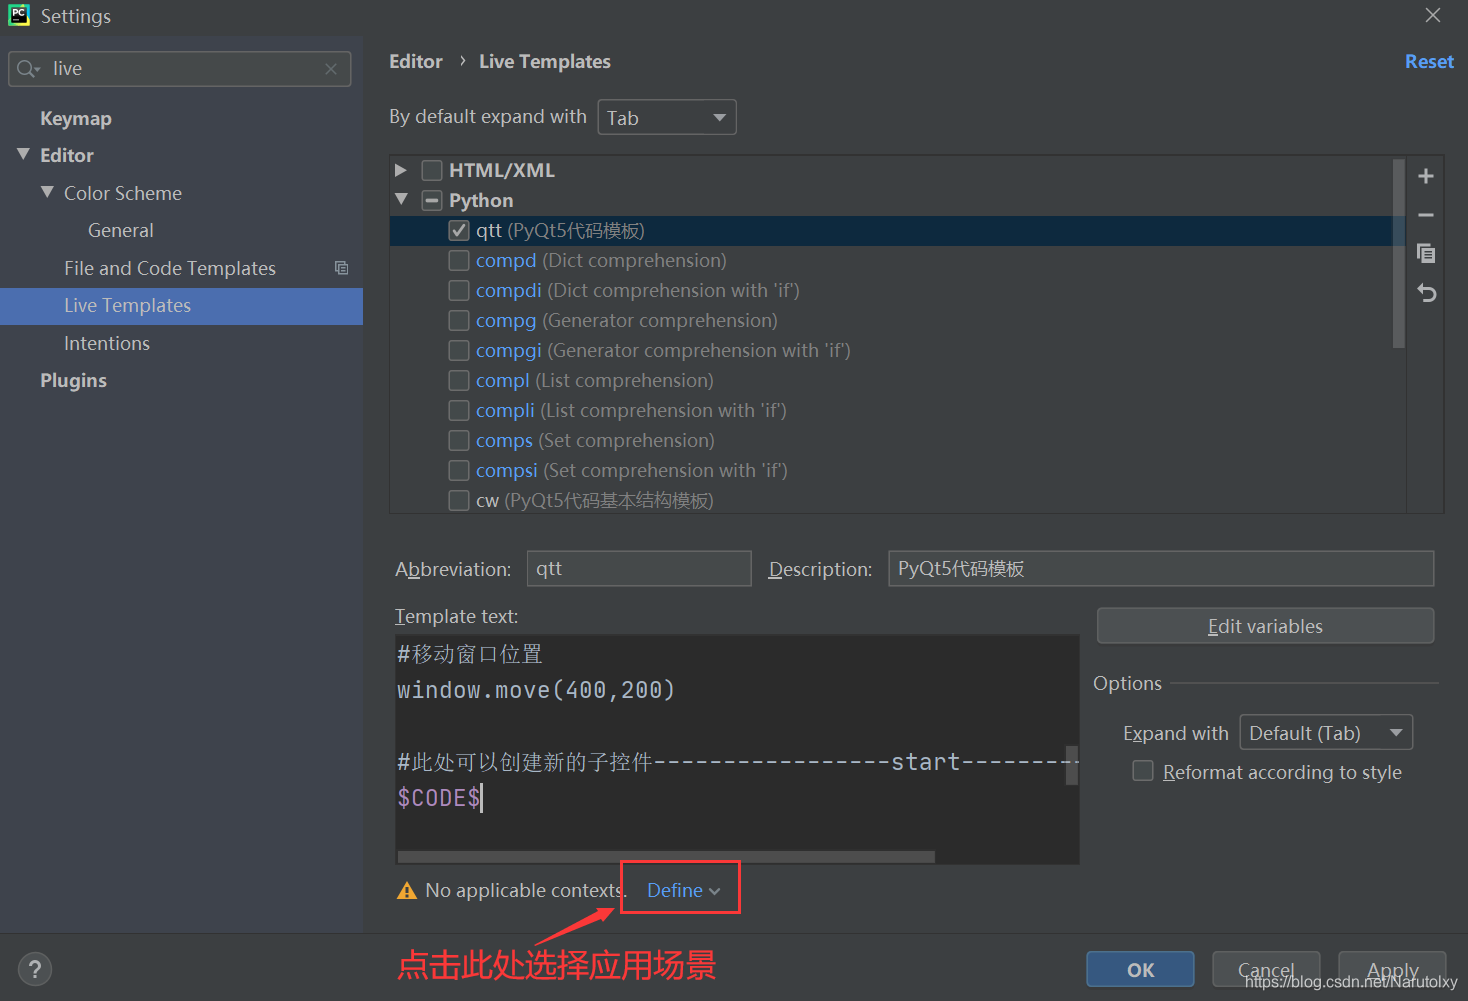The height and width of the screenshot is (1001, 1468).
Task: Open Expand with Default (Tab) dropdown
Action: point(1326,733)
